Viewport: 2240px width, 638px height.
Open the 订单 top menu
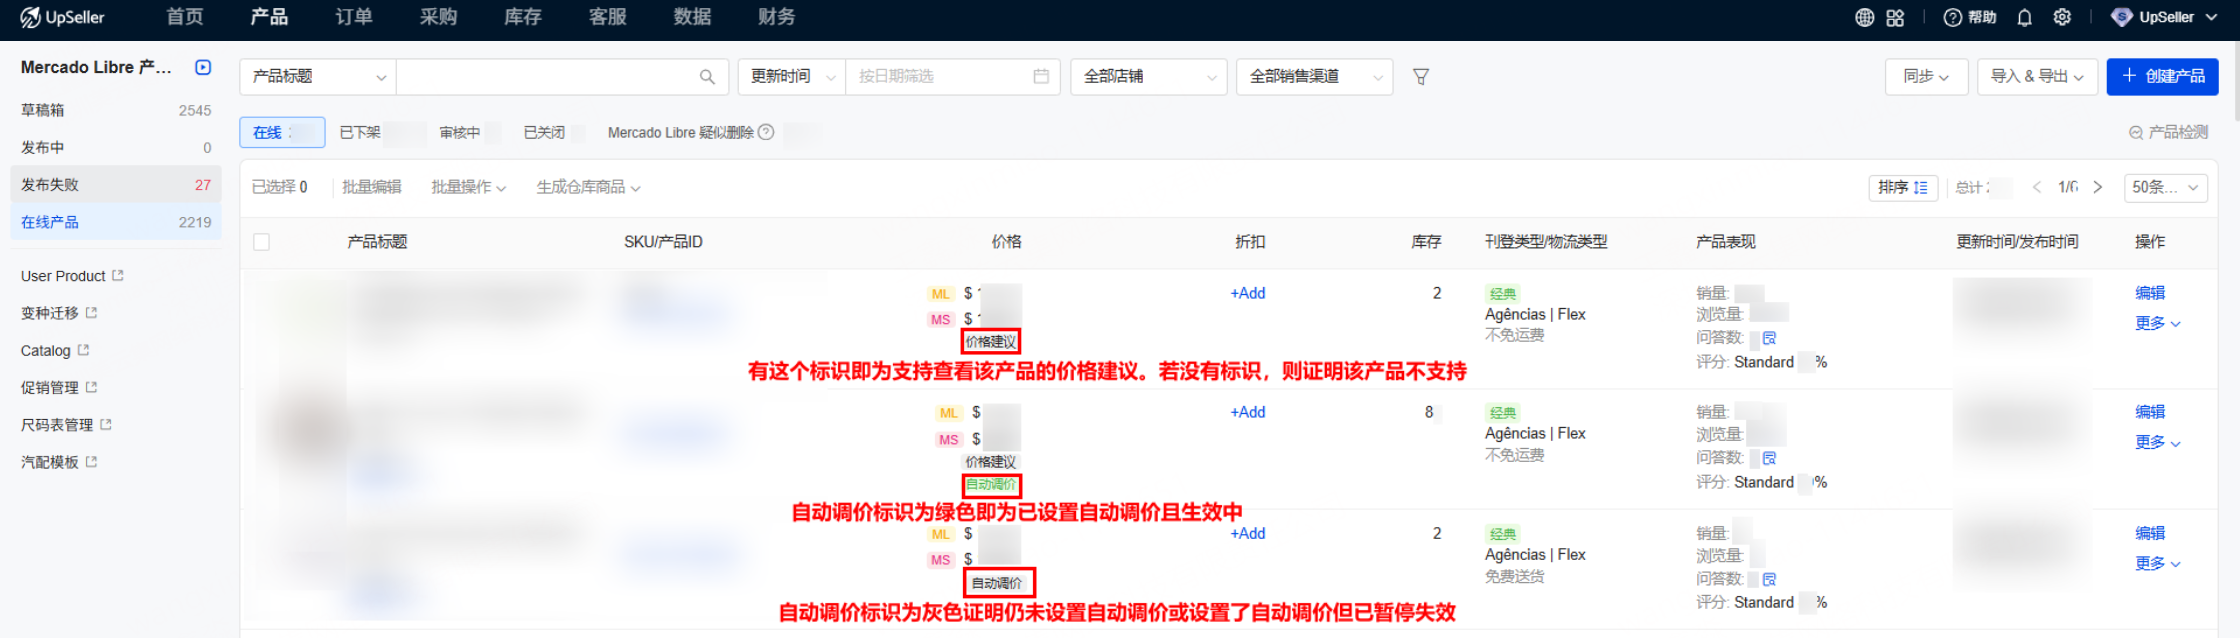click(x=354, y=17)
